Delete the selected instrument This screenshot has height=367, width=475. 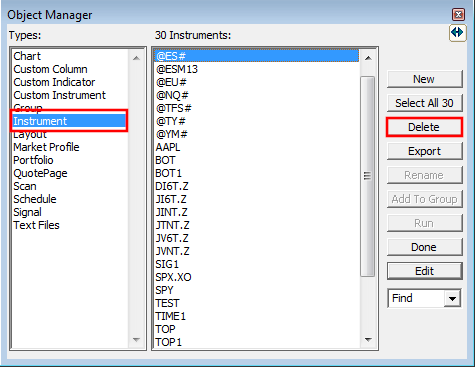click(x=424, y=127)
